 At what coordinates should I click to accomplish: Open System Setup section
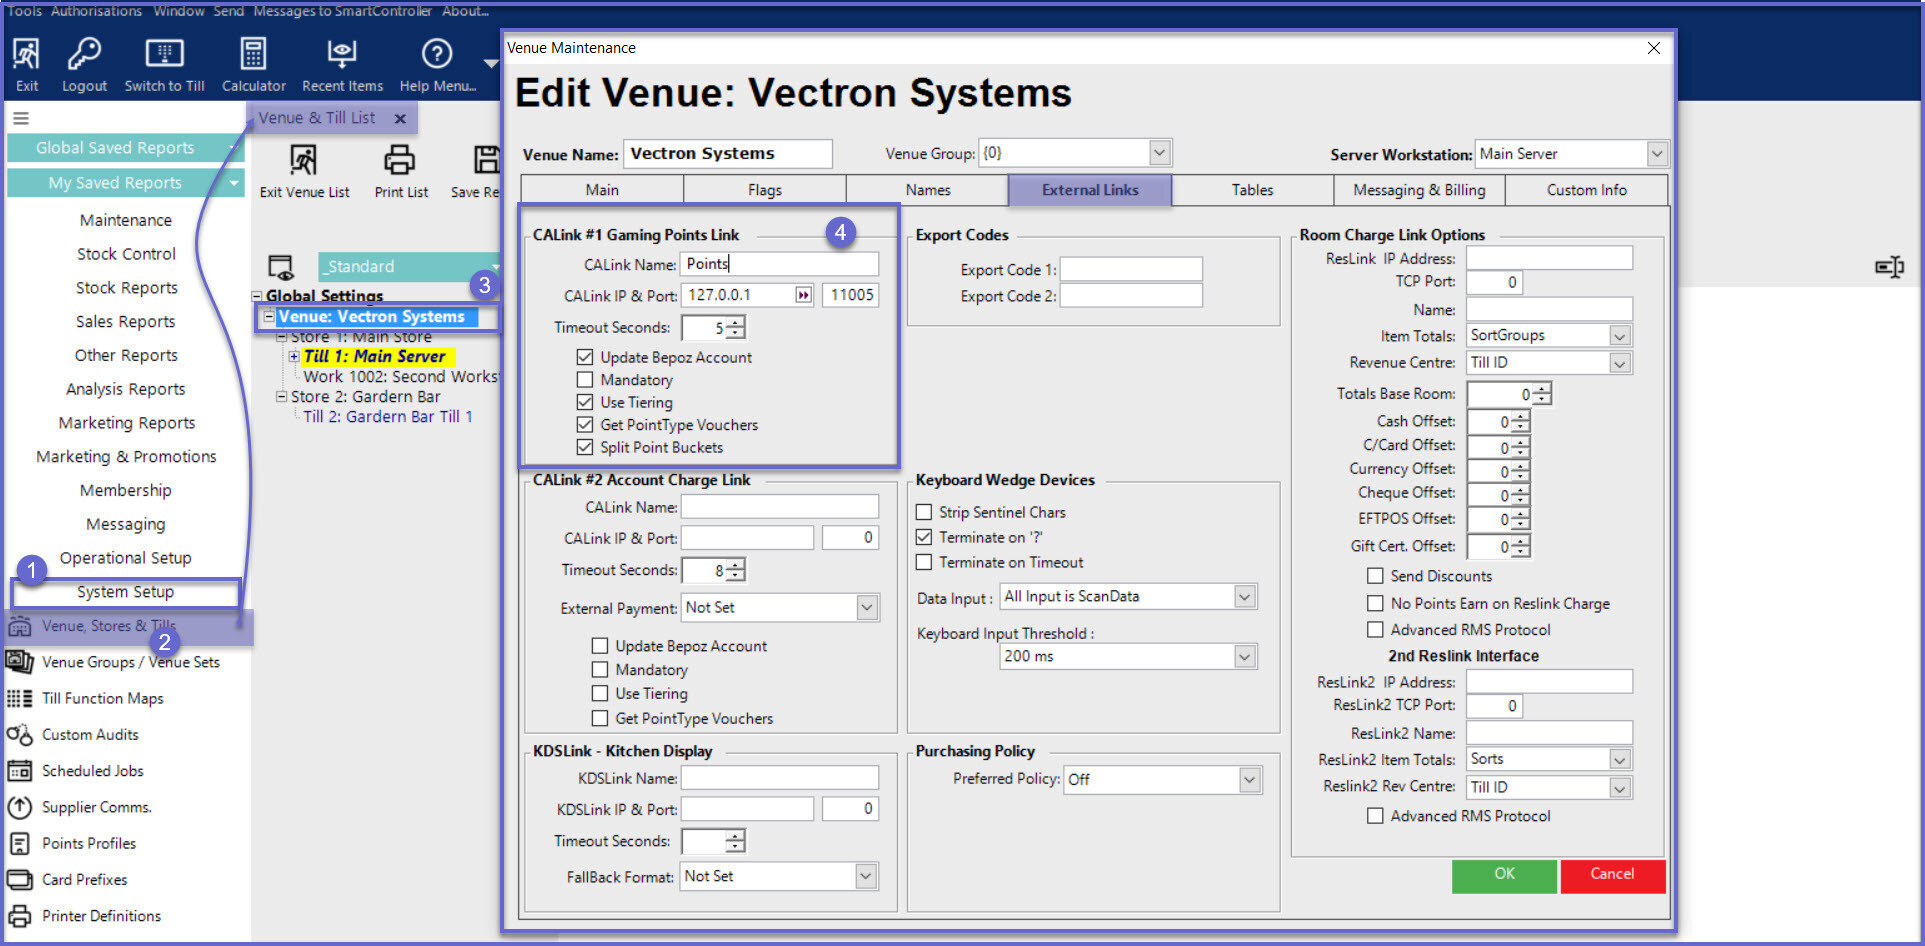tap(125, 592)
